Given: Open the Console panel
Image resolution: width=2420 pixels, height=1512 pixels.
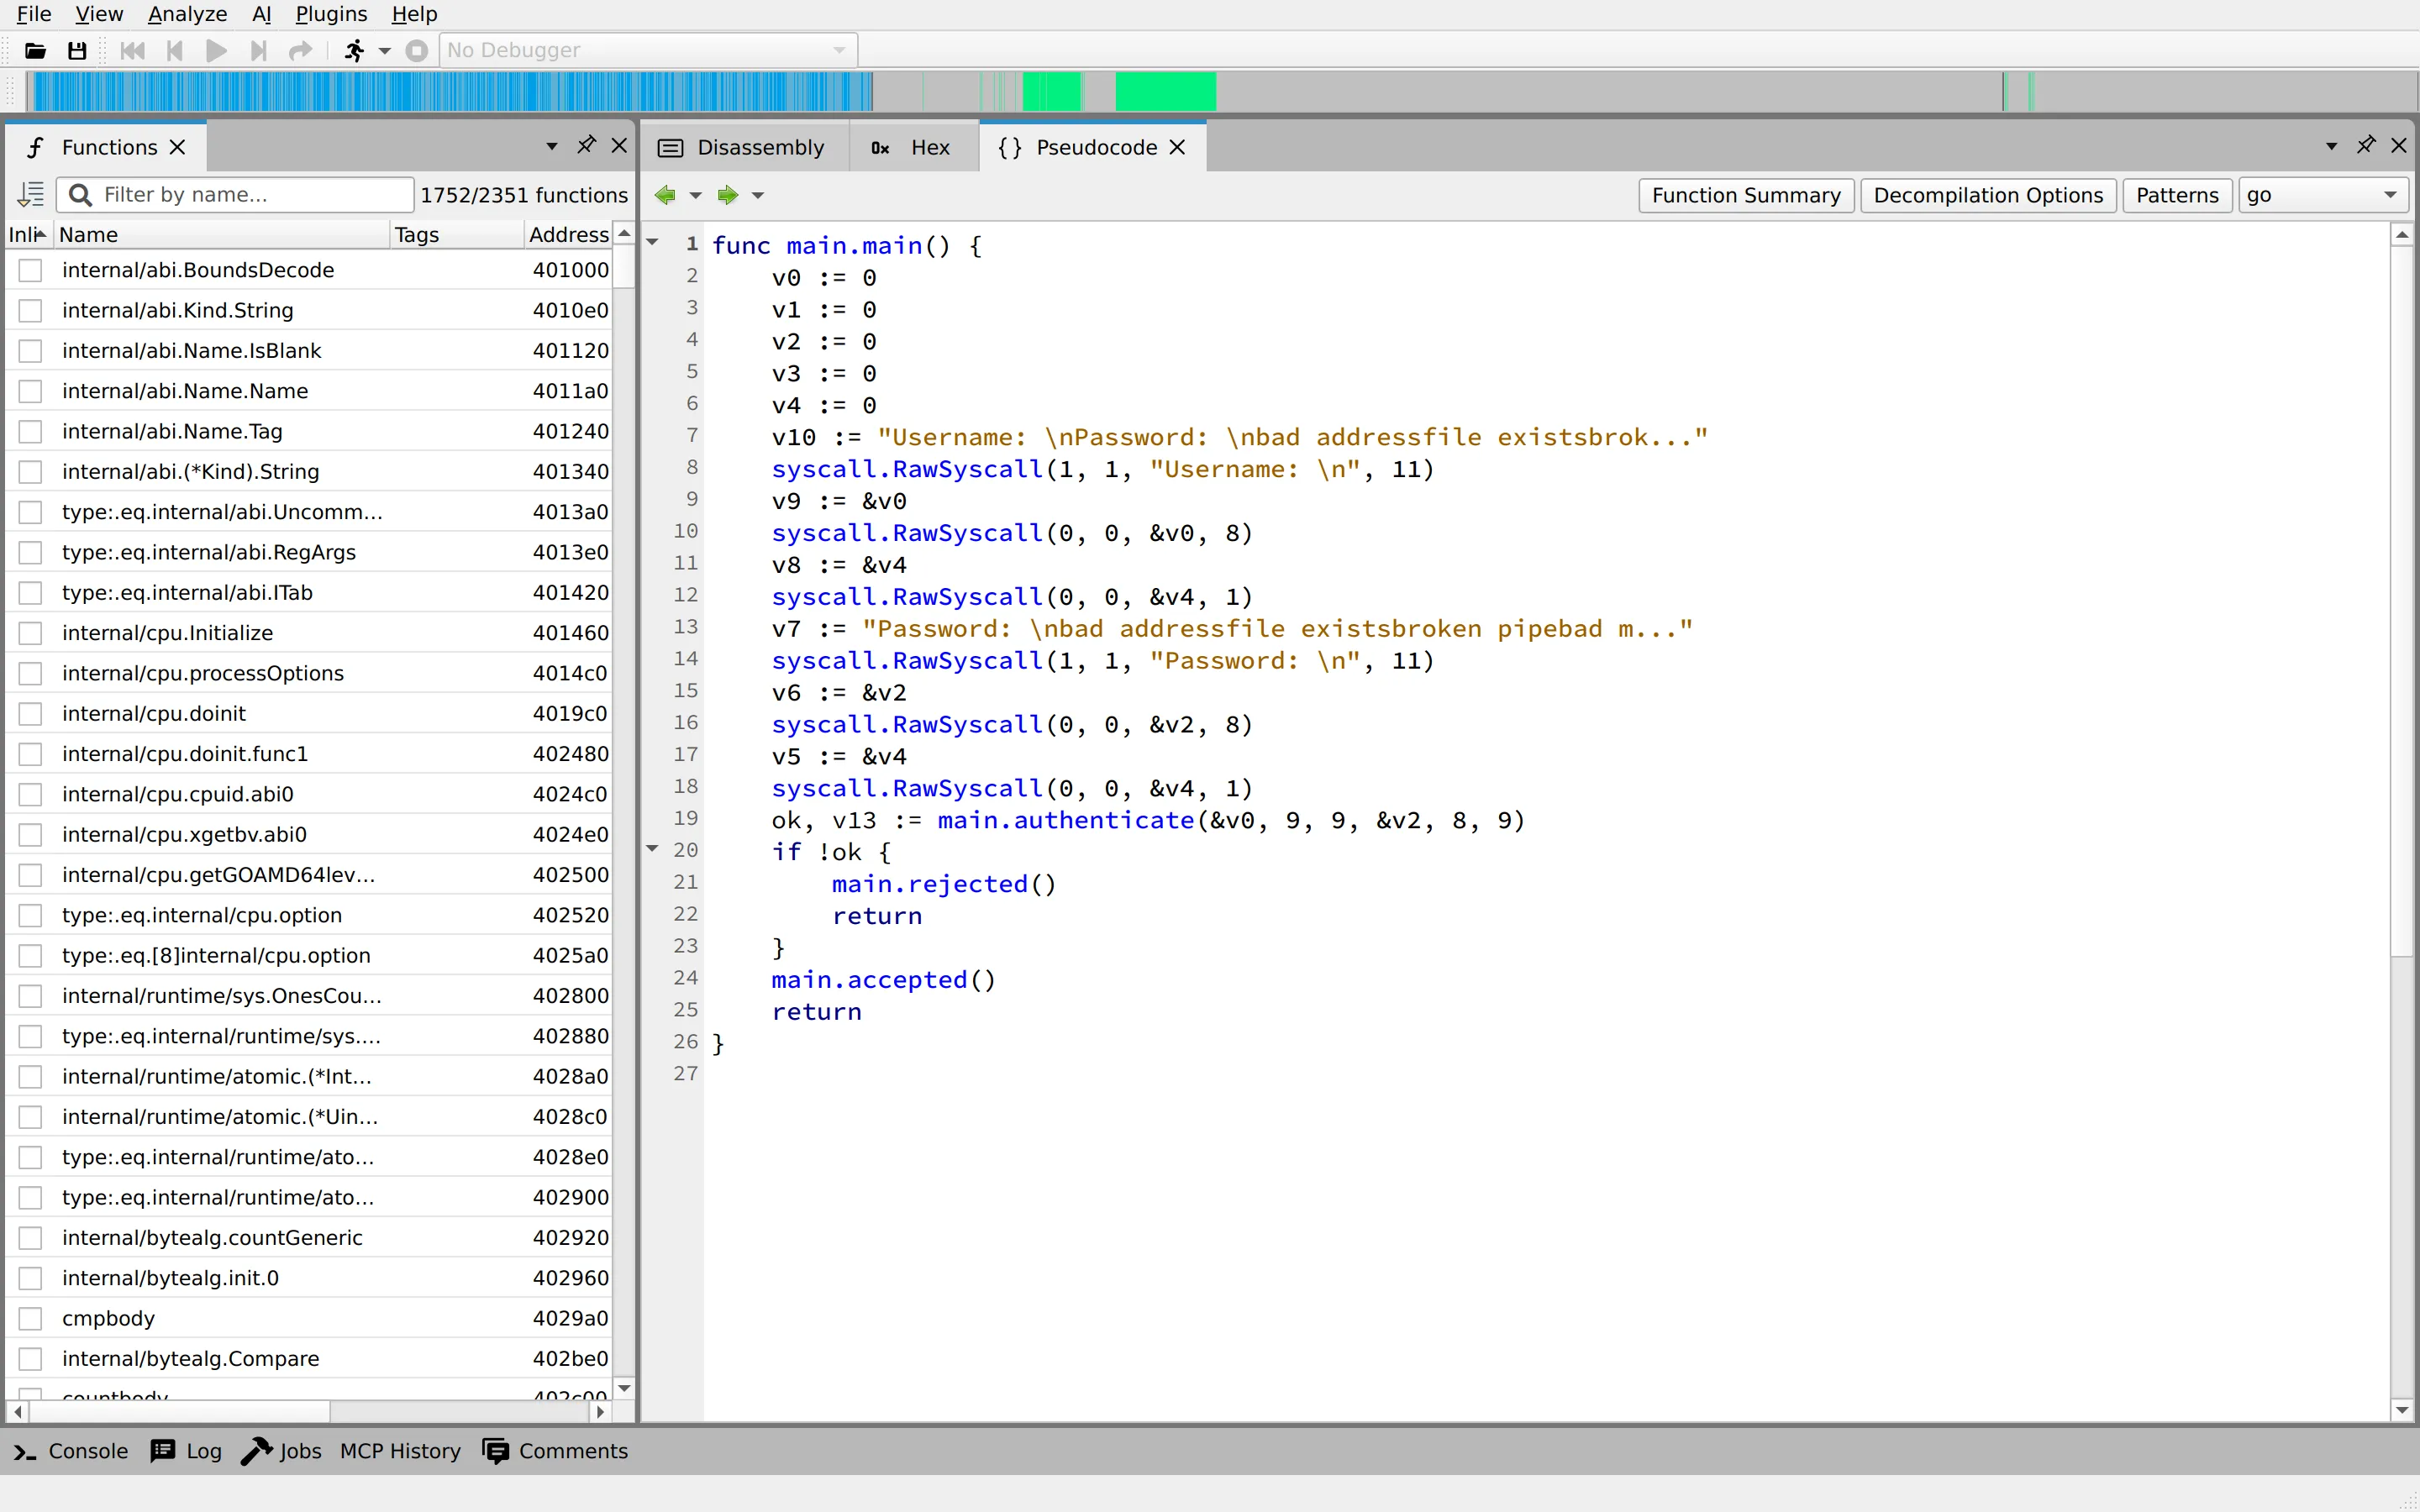Looking at the screenshot, I should [71, 1451].
